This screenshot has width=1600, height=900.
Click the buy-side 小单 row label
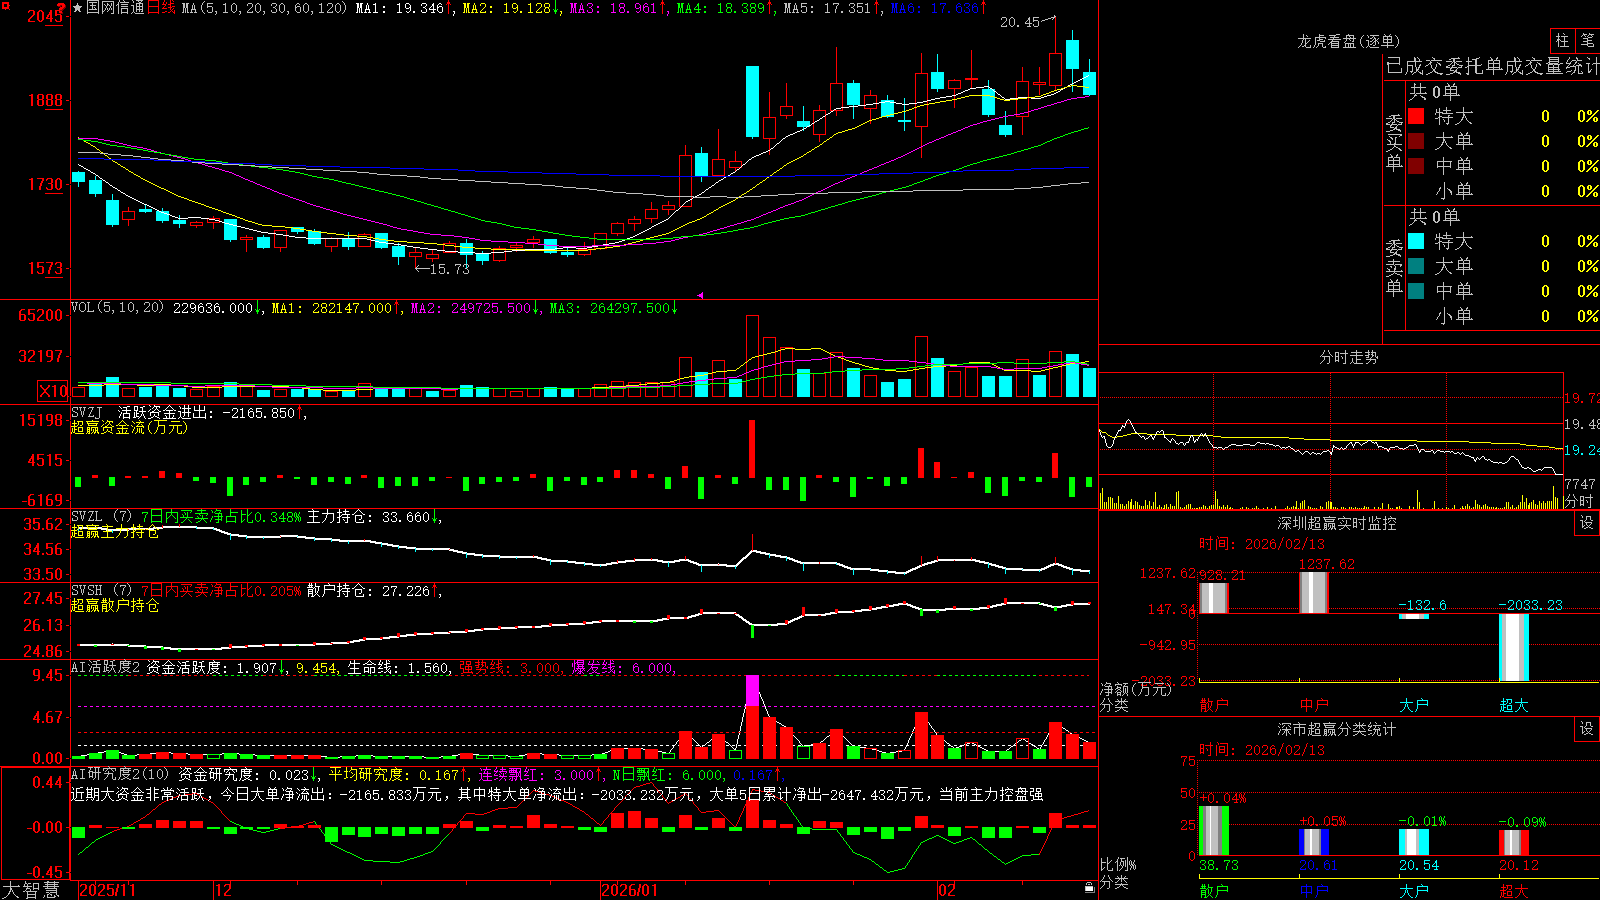coord(1454,191)
